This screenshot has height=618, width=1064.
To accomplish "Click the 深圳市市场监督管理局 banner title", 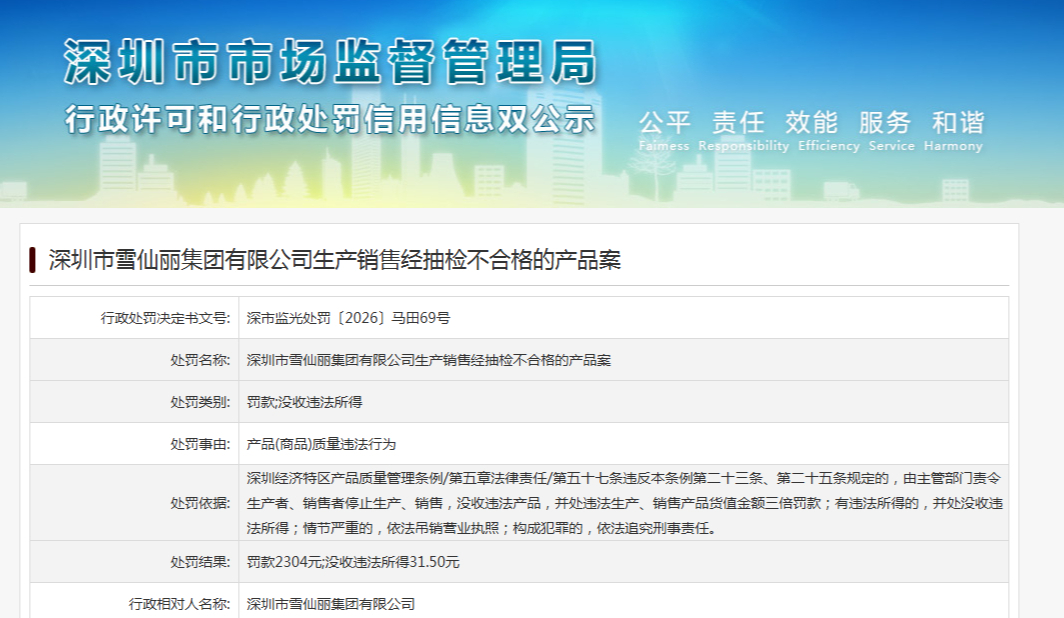I will (x=330, y=62).
